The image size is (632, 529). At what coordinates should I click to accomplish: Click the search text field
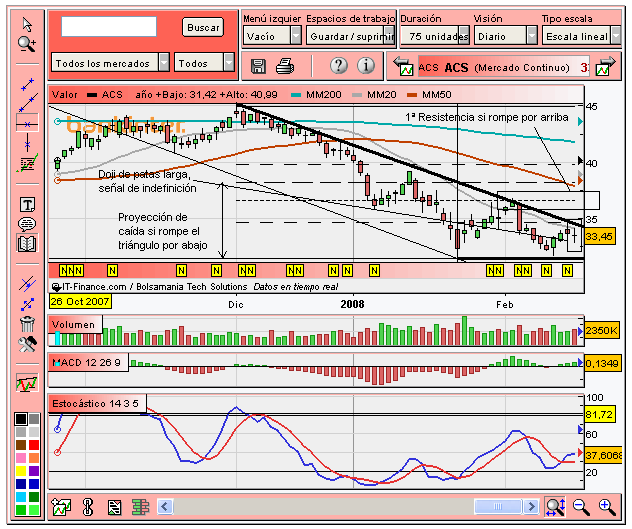(x=109, y=27)
